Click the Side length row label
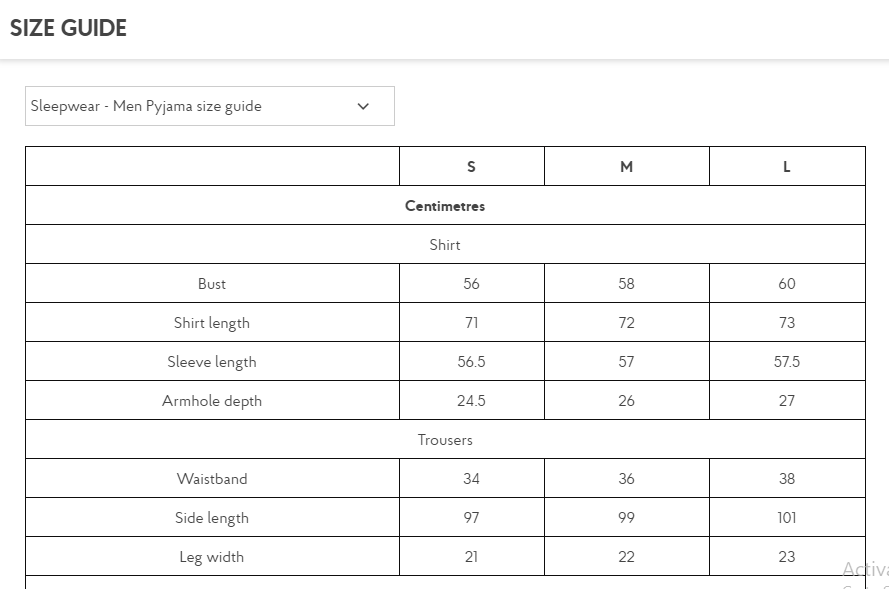This screenshot has width=889, height=589. (212, 518)
